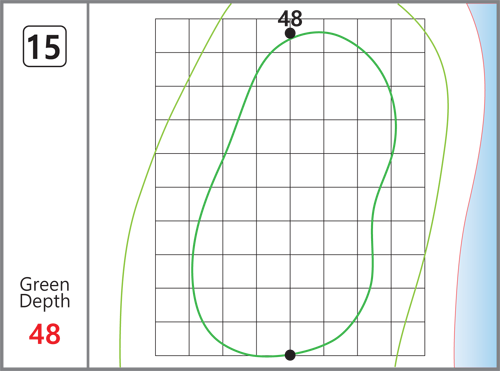This screenshot has width=500, height=371.
Task: Click the center vertical line between the dots
Action: (x=290, y=194)
